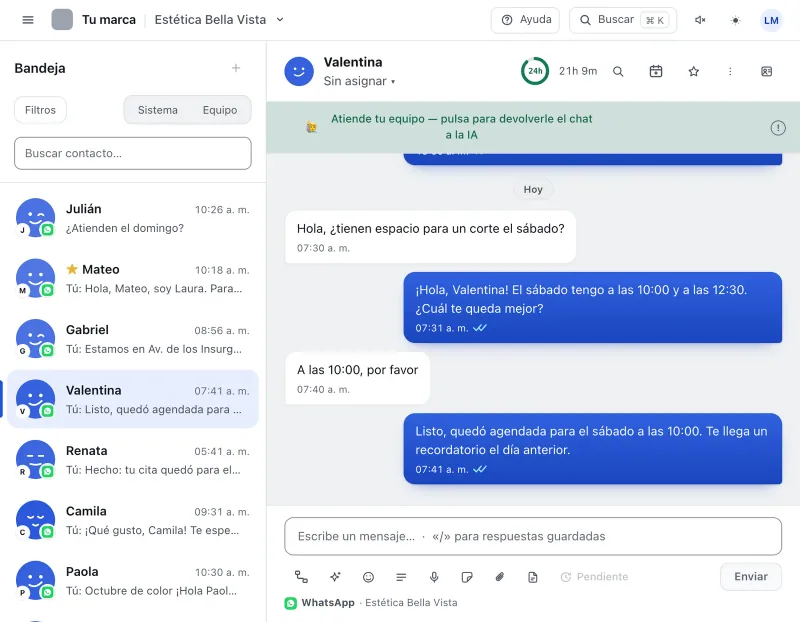Focus the Buscar contacto search field
This screenshot has width=800, height=622.
pos(133,153)
